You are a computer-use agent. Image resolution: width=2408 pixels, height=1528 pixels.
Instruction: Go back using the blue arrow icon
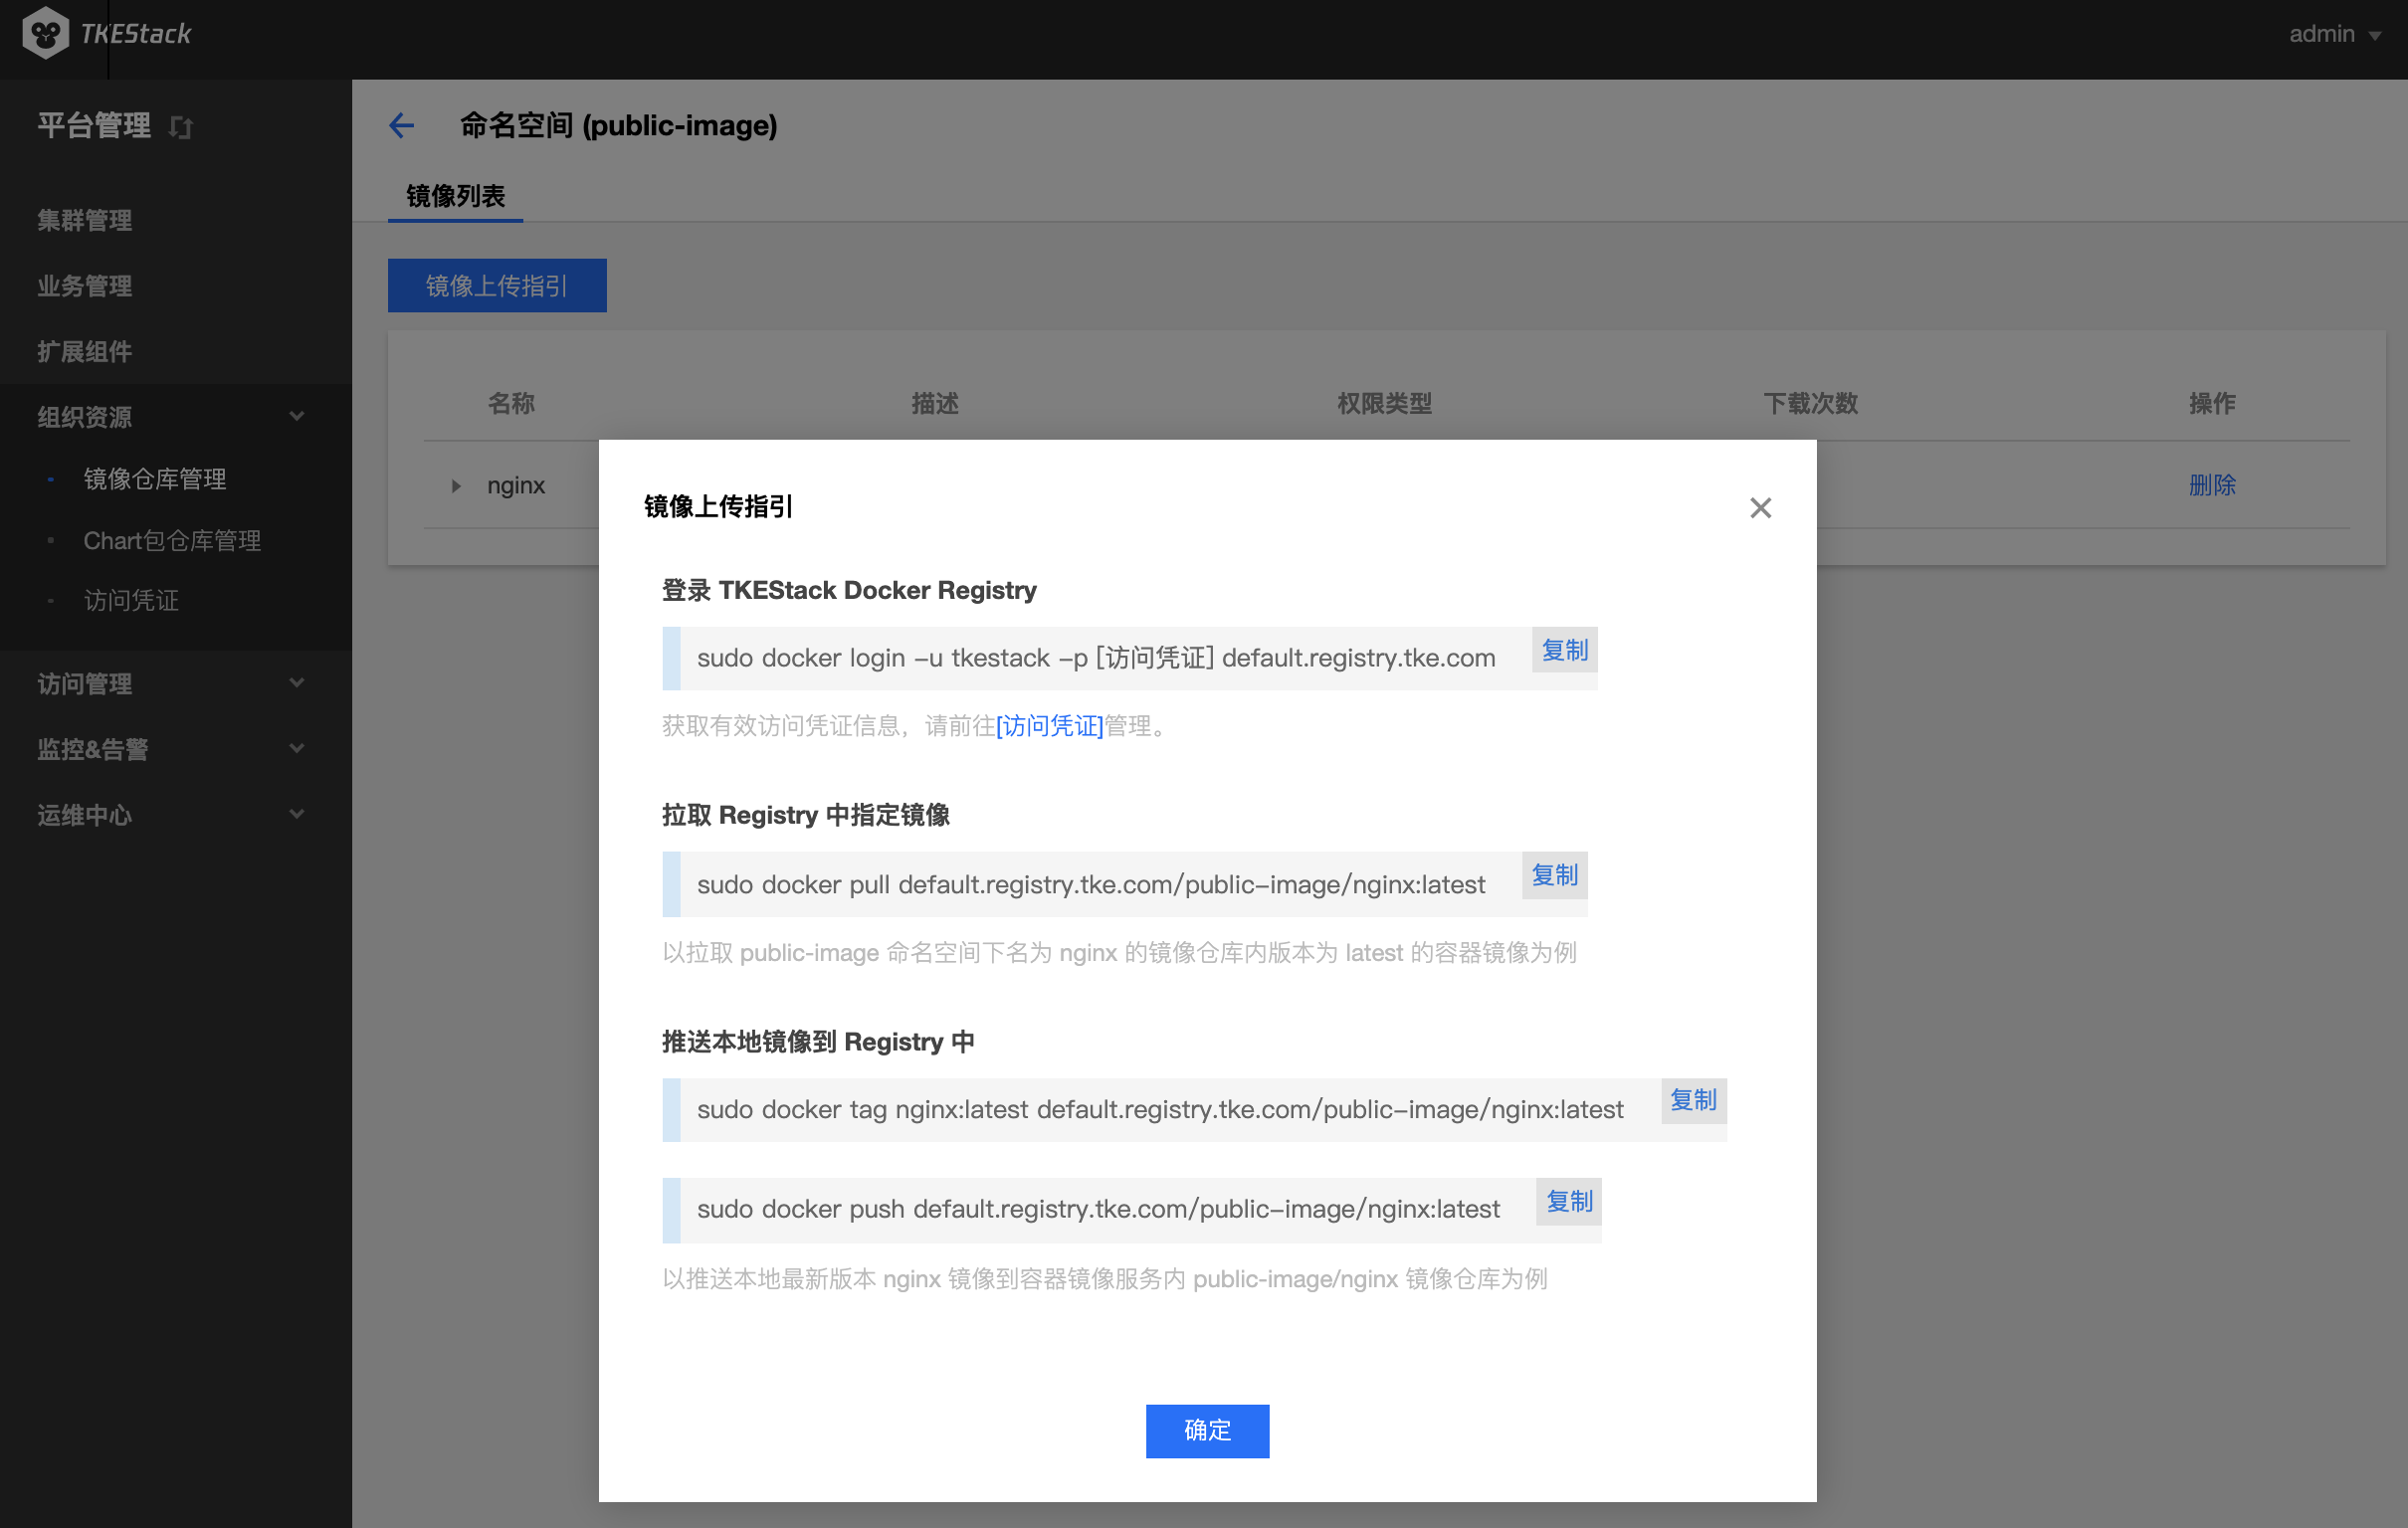402,125
